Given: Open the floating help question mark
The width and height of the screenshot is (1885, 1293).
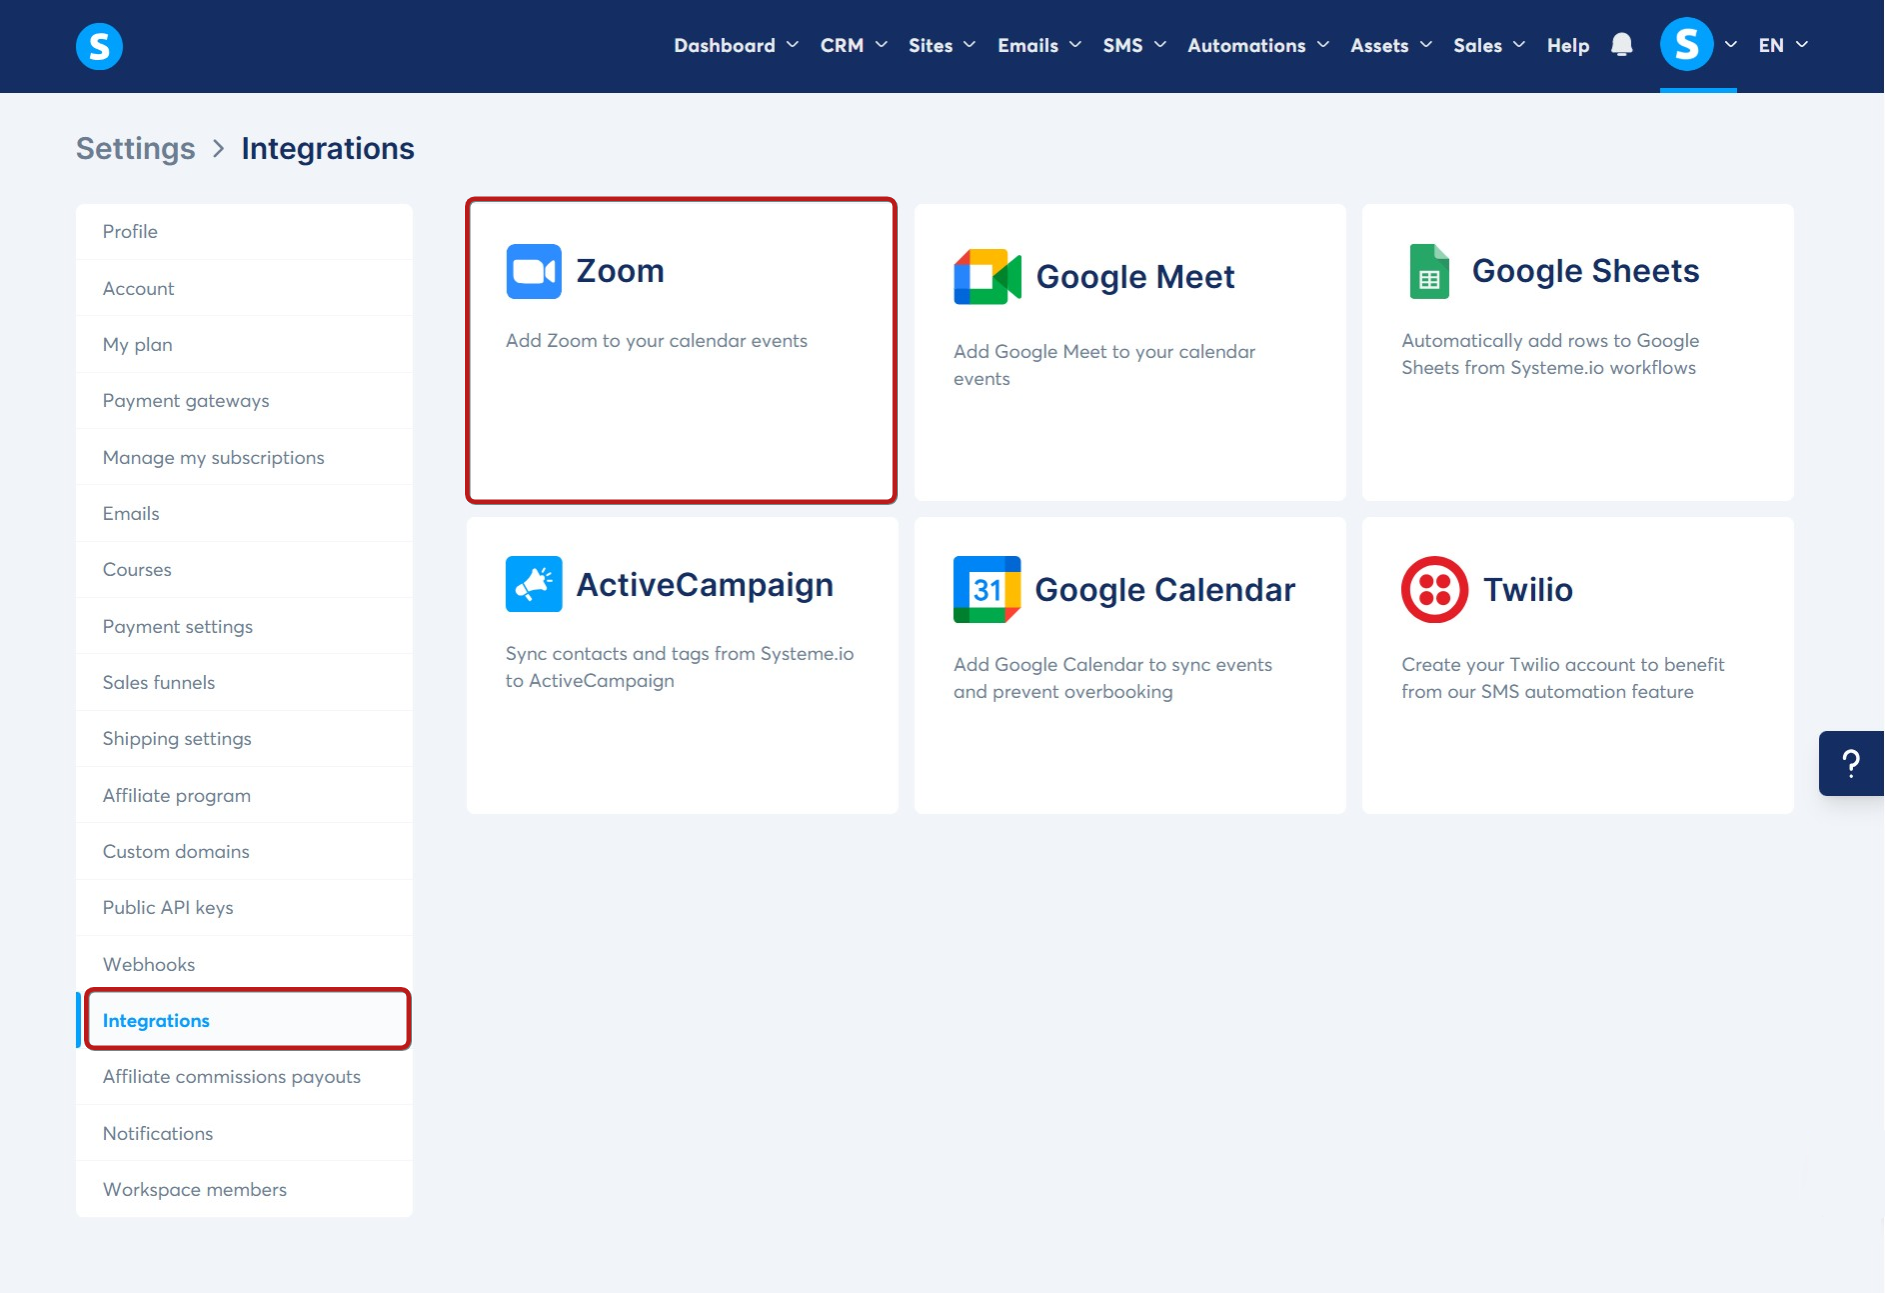Looking at the screenshot, I should click(x=1851, y=763).
